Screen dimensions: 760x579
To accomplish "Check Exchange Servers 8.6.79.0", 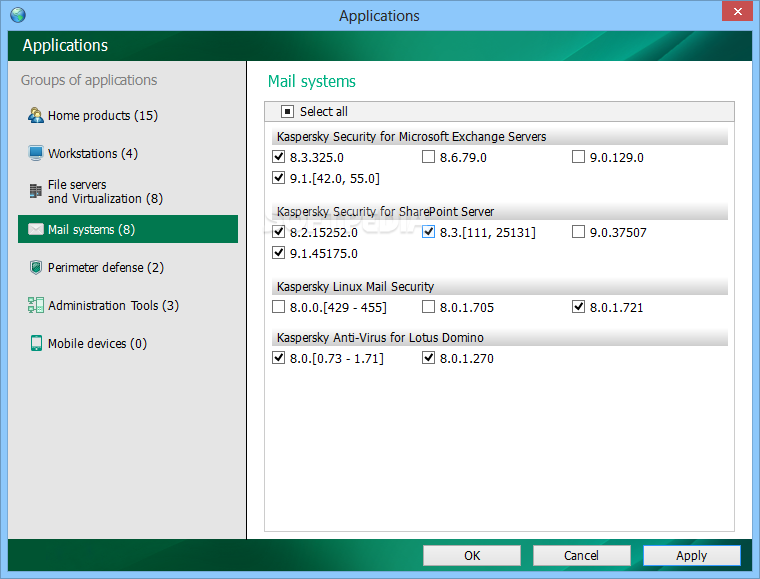I will (x=428, y=156).
